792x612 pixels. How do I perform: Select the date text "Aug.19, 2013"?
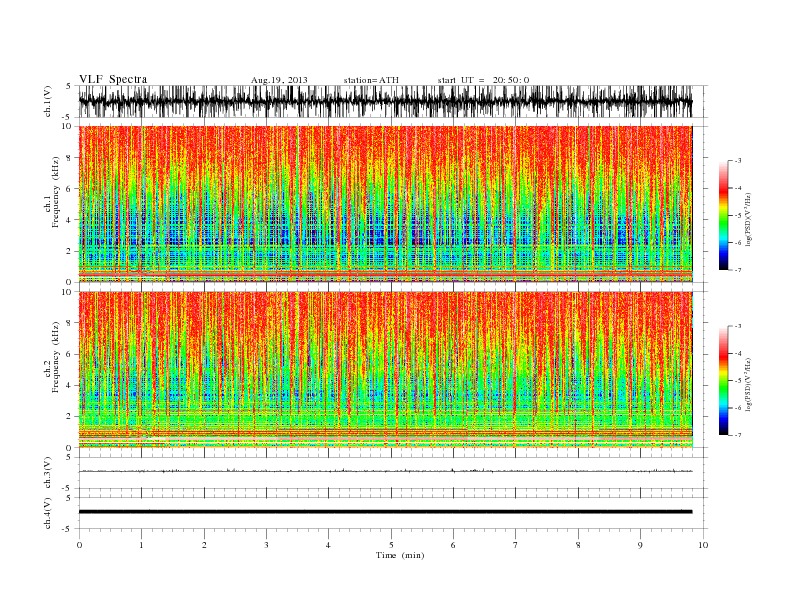point(279,80)
